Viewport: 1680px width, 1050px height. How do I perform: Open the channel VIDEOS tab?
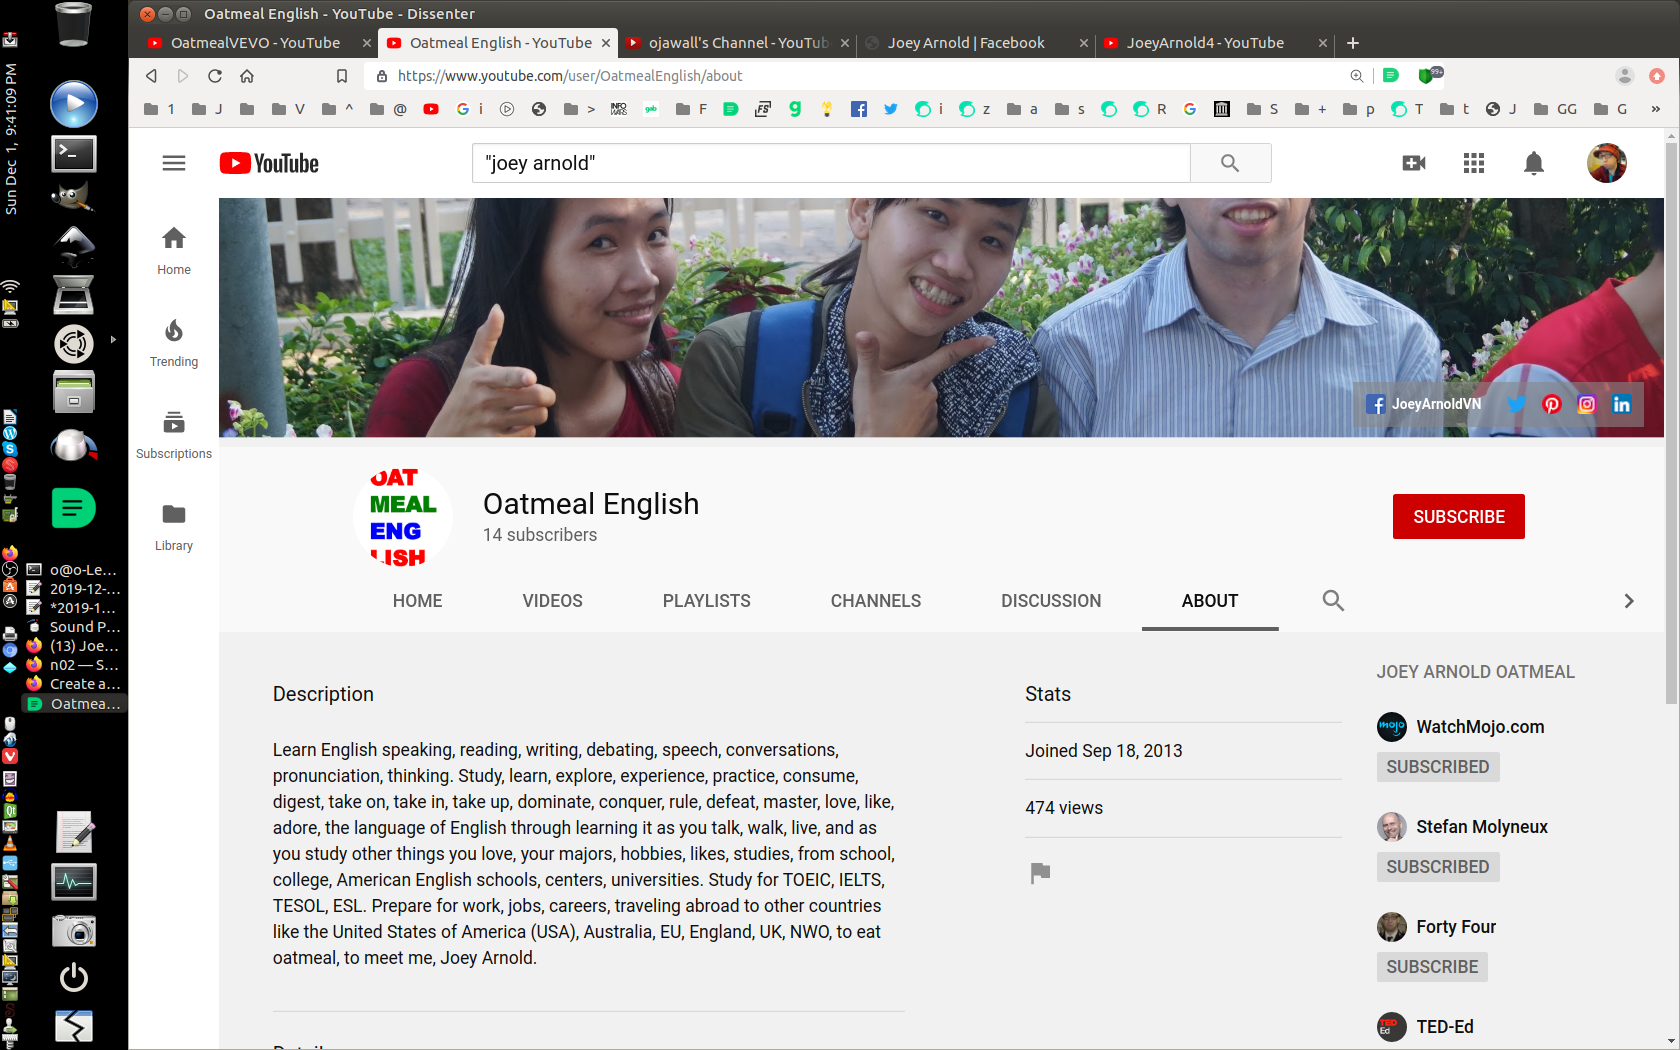[x=553, y=601]
